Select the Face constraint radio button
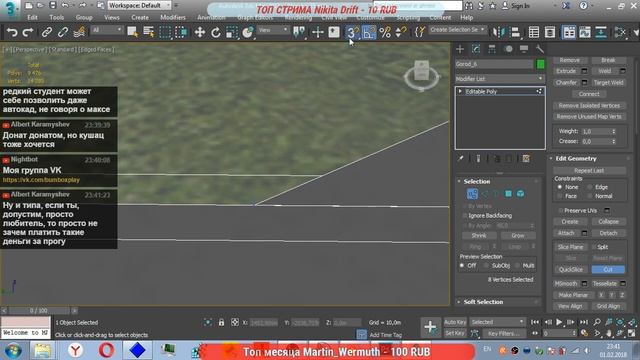 click(560, 196)
